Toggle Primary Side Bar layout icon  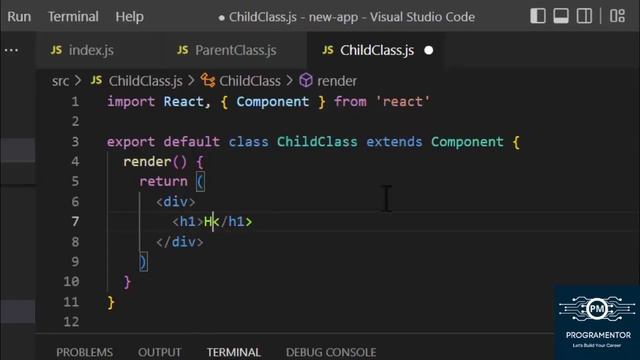[538, 16]
